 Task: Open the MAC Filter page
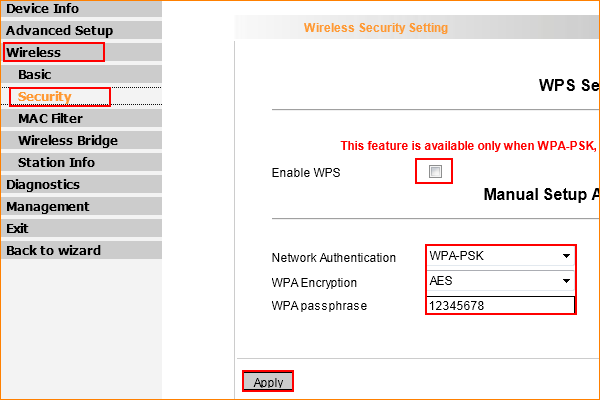[50, 119]
